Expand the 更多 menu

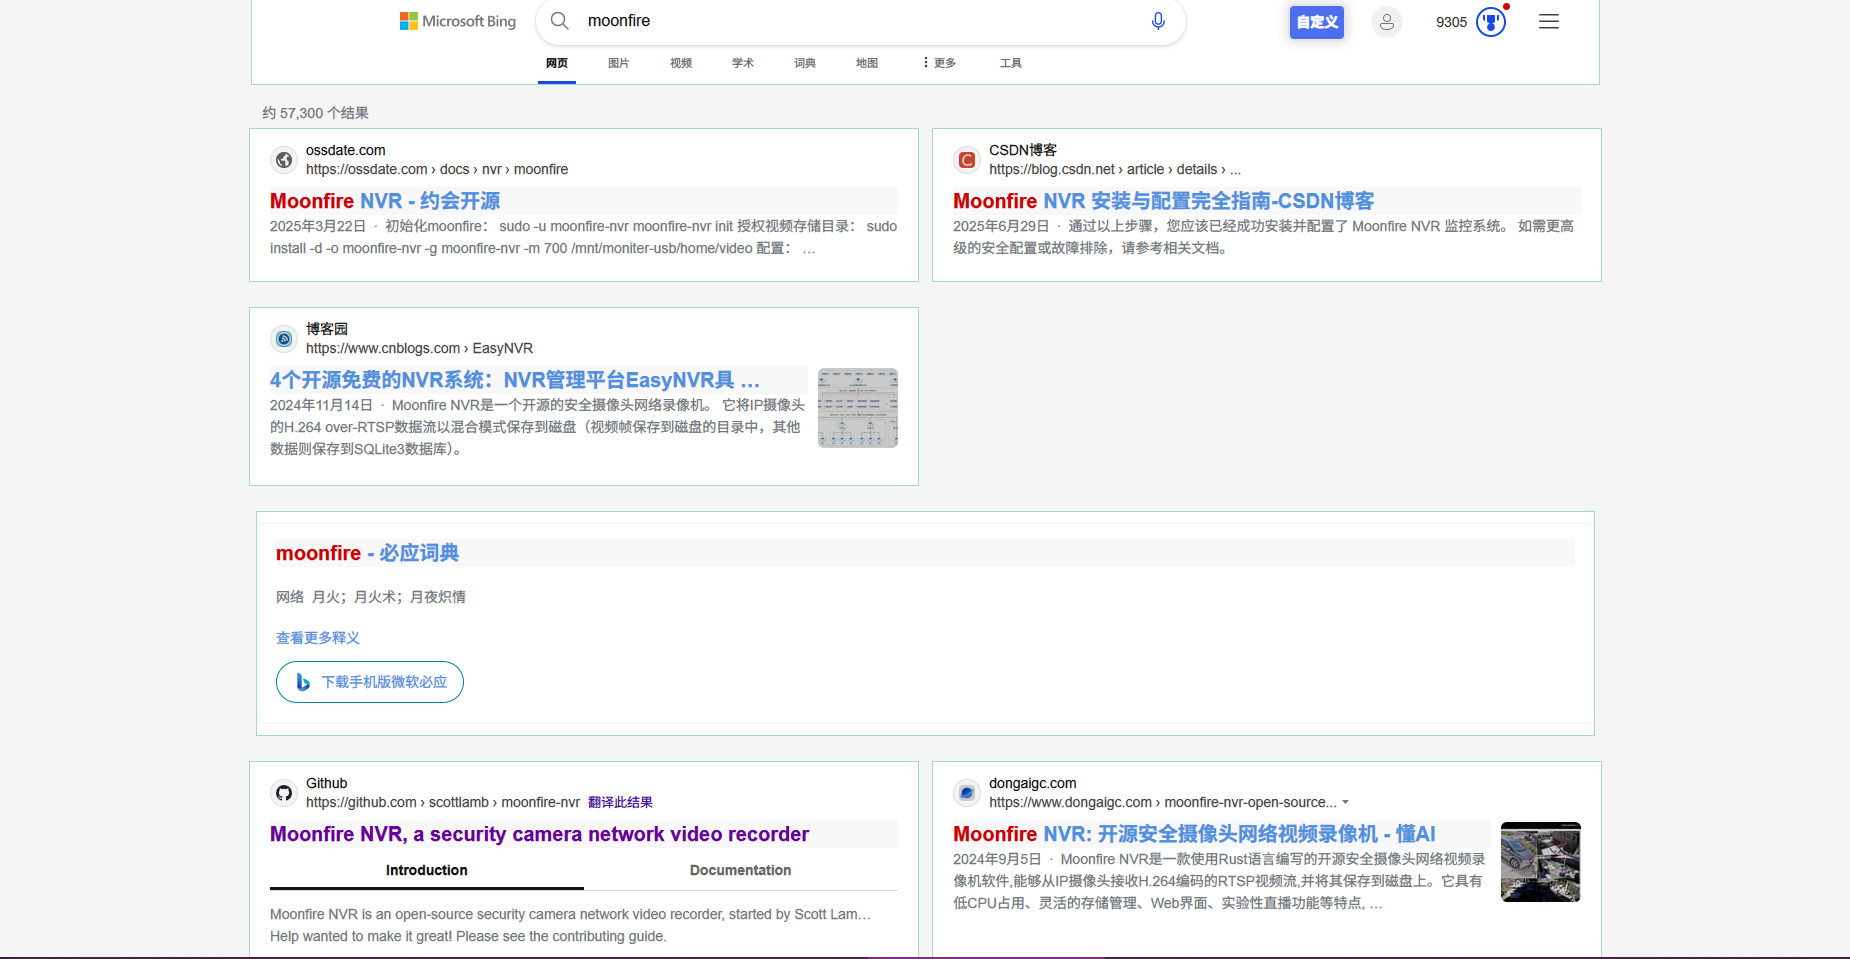(x=940, y=63)
